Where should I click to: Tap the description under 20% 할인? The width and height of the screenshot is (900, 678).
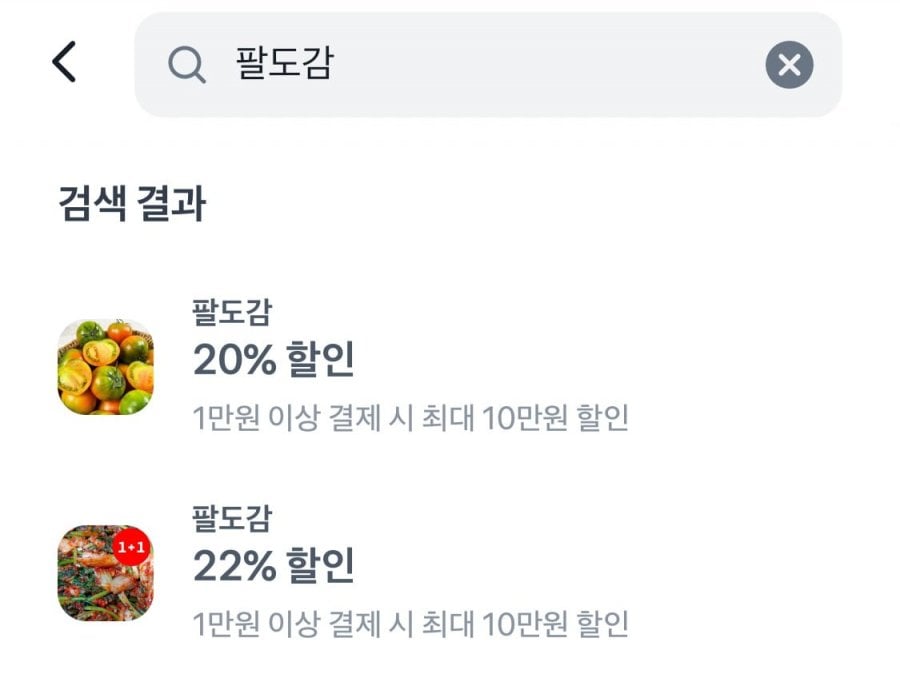pos(410,418)
